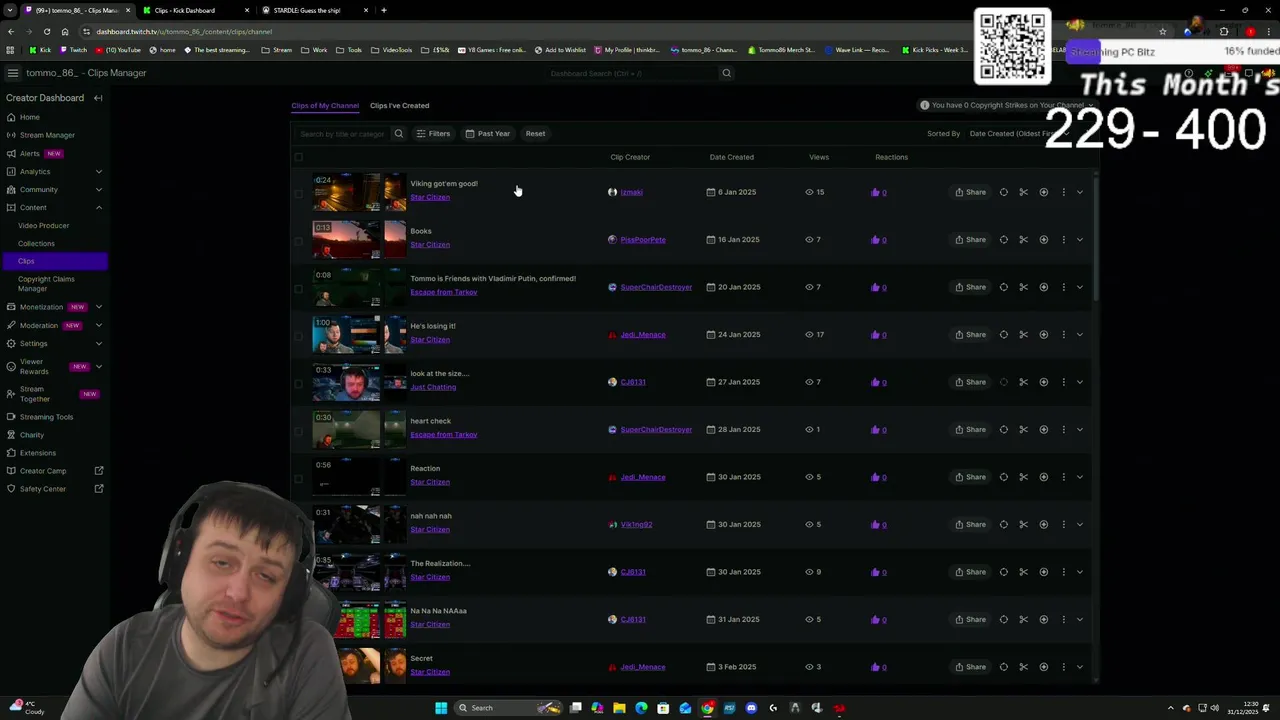Click the magnifier icon in clip search box
Screen dimensions: 1280x720
(x=398, y=134)
